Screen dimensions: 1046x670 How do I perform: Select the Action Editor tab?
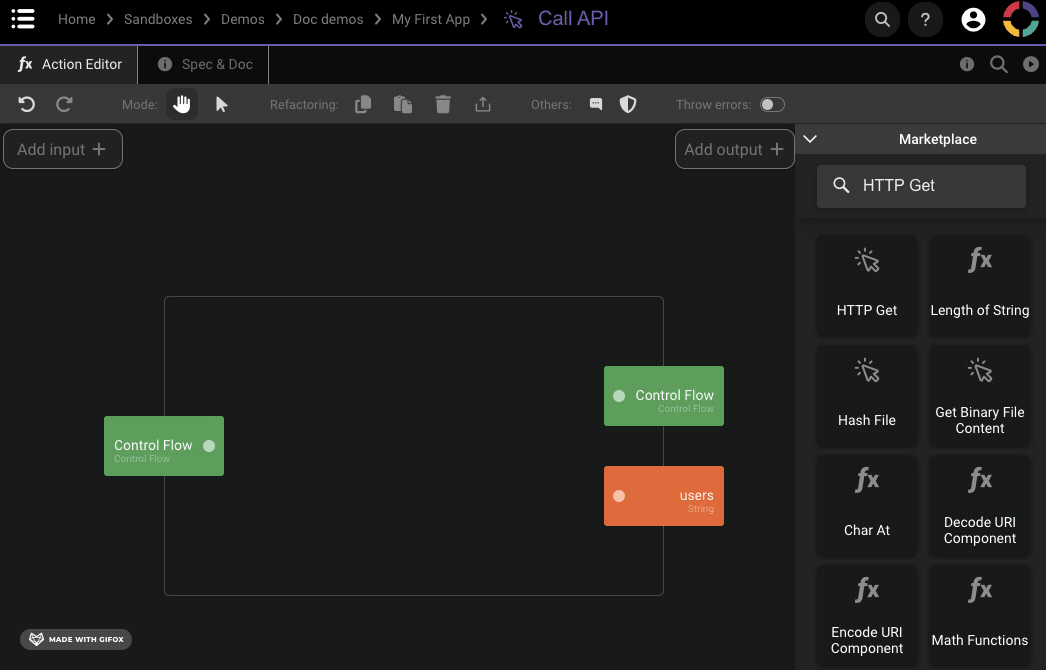[70, 64]
